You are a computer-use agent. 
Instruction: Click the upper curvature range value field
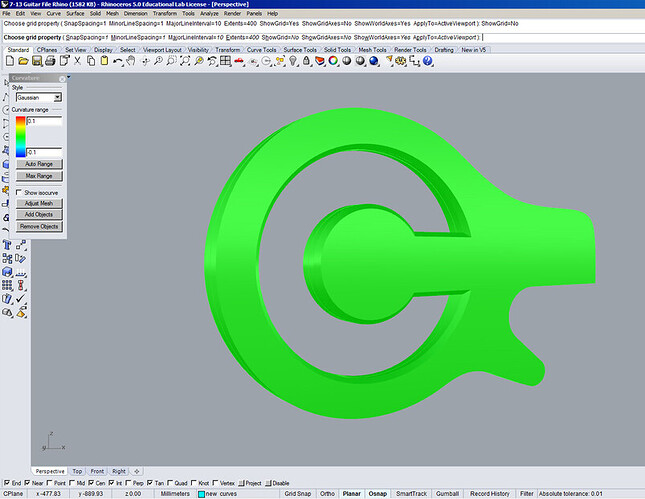pyautogui.click(x=44, y=121)
